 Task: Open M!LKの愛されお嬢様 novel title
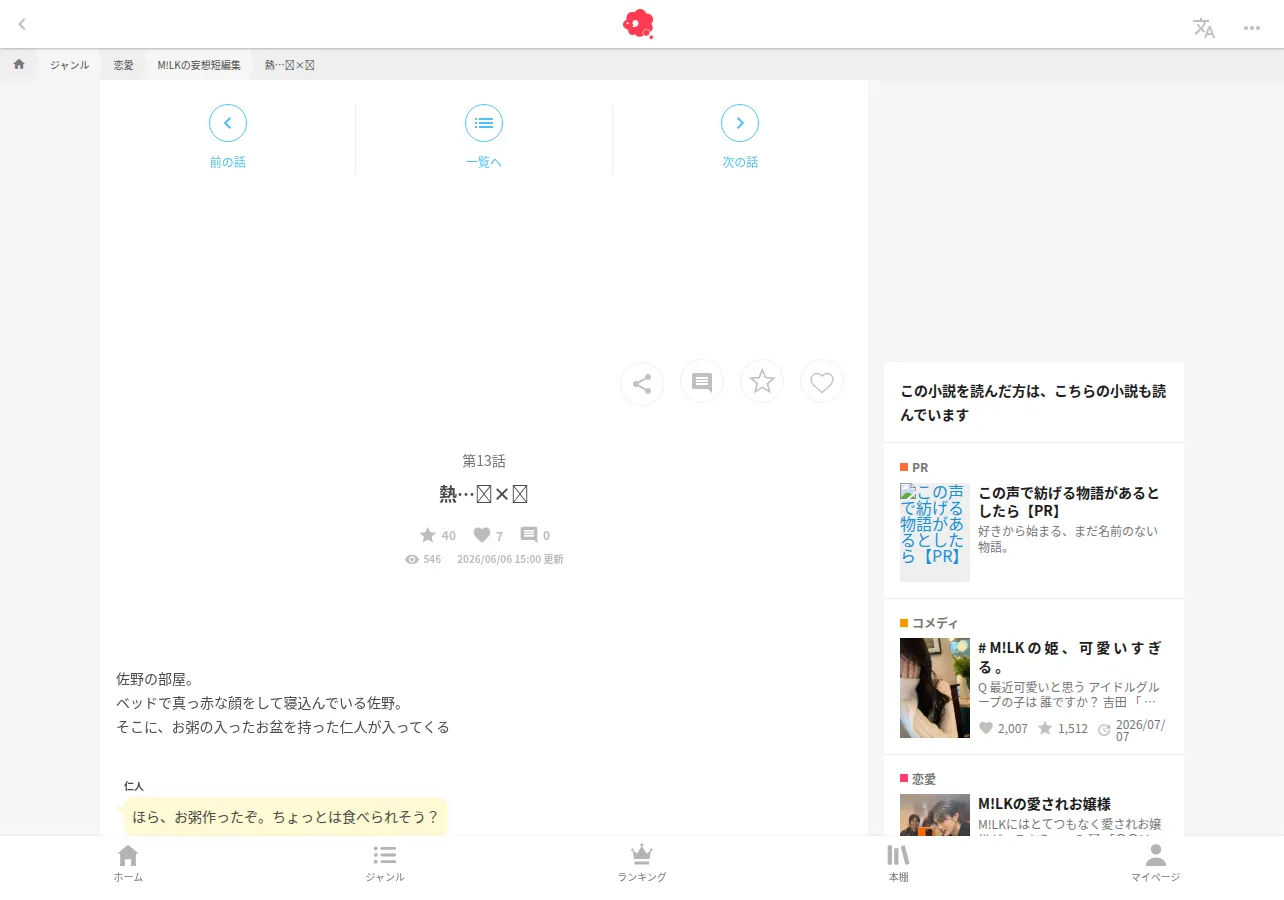coord(1044,804)
